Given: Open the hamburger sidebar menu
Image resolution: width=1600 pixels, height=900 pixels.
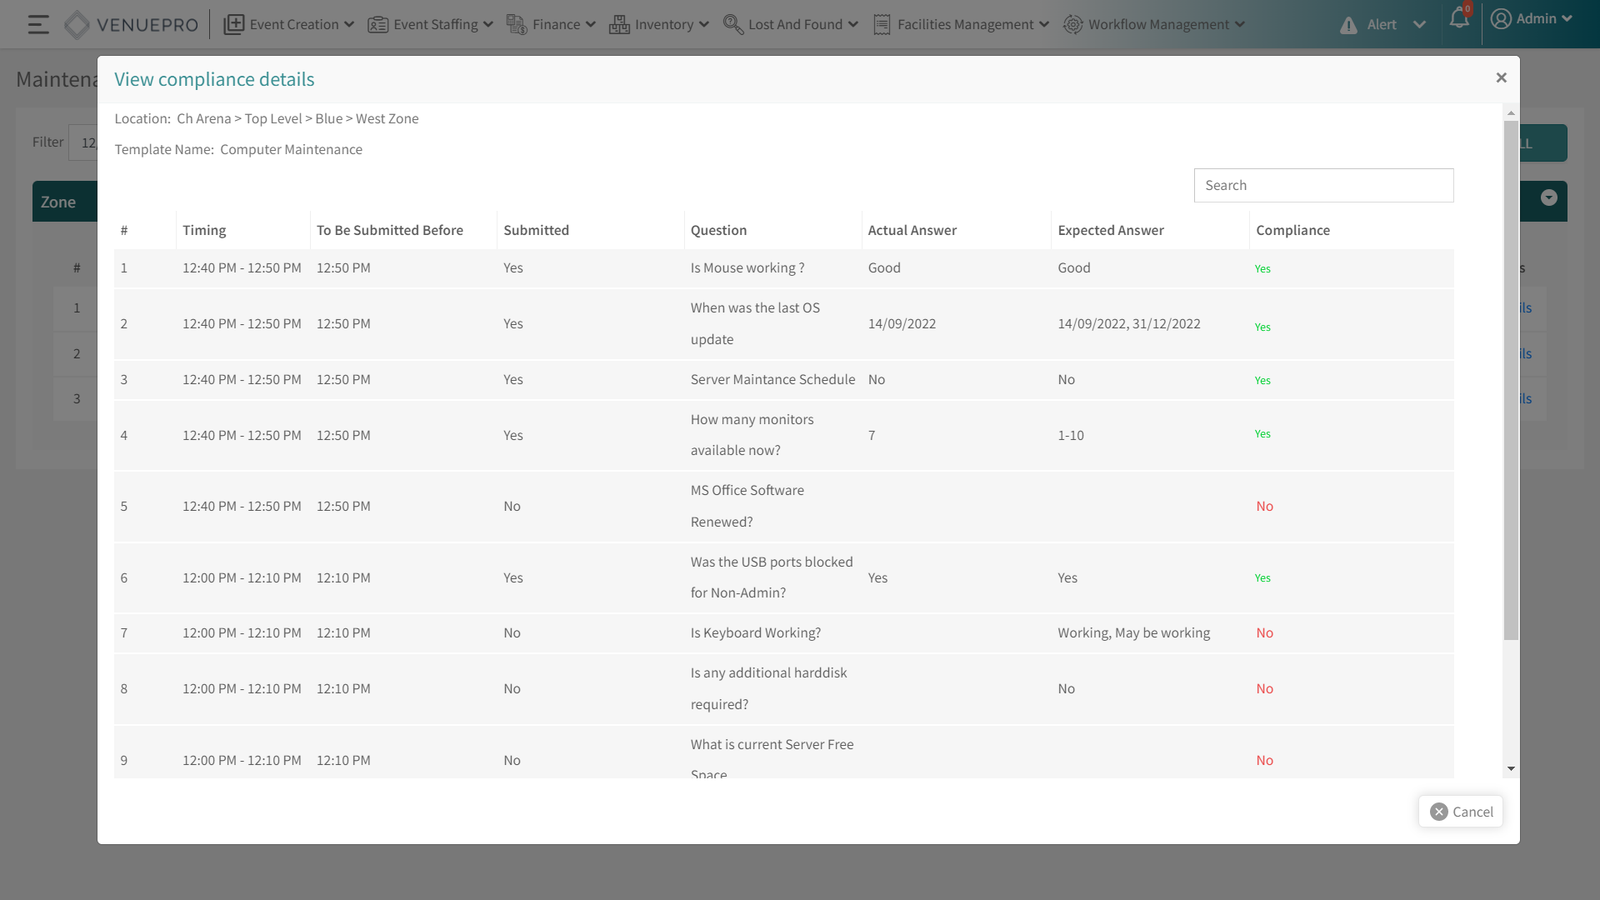Looking at the screenshot, I should point(38,24).
